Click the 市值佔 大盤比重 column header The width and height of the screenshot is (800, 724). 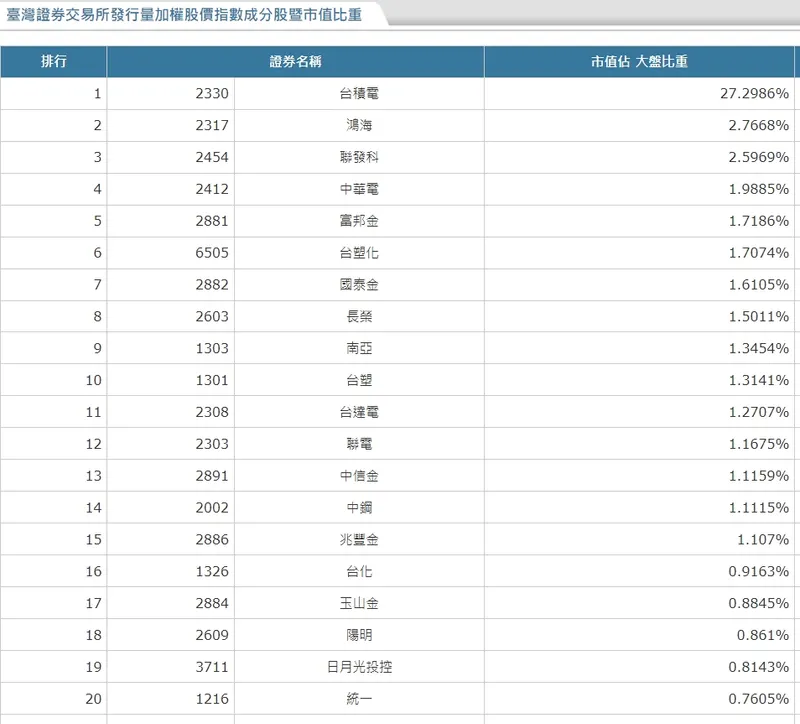click(x=639, y=62)
